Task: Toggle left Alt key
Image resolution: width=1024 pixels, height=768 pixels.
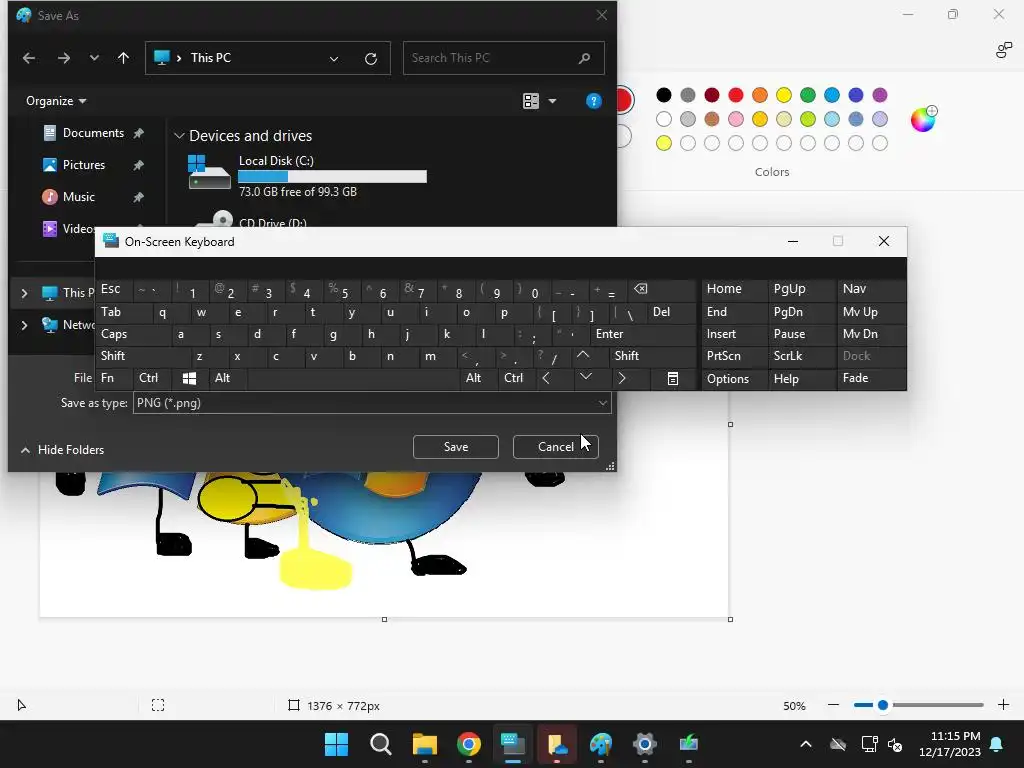Action: coord(228,378)
